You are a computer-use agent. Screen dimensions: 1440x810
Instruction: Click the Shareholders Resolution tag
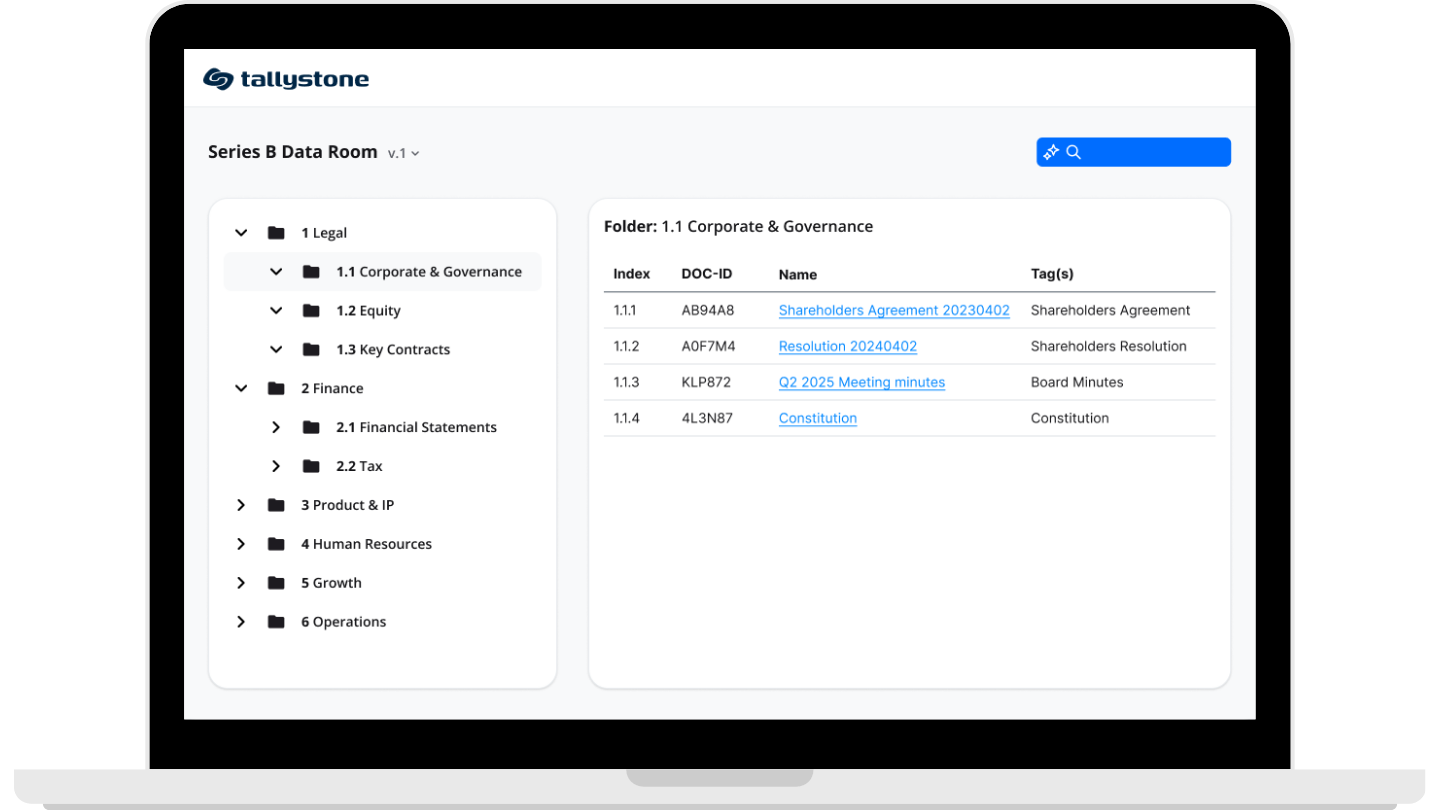(1109, 346)
